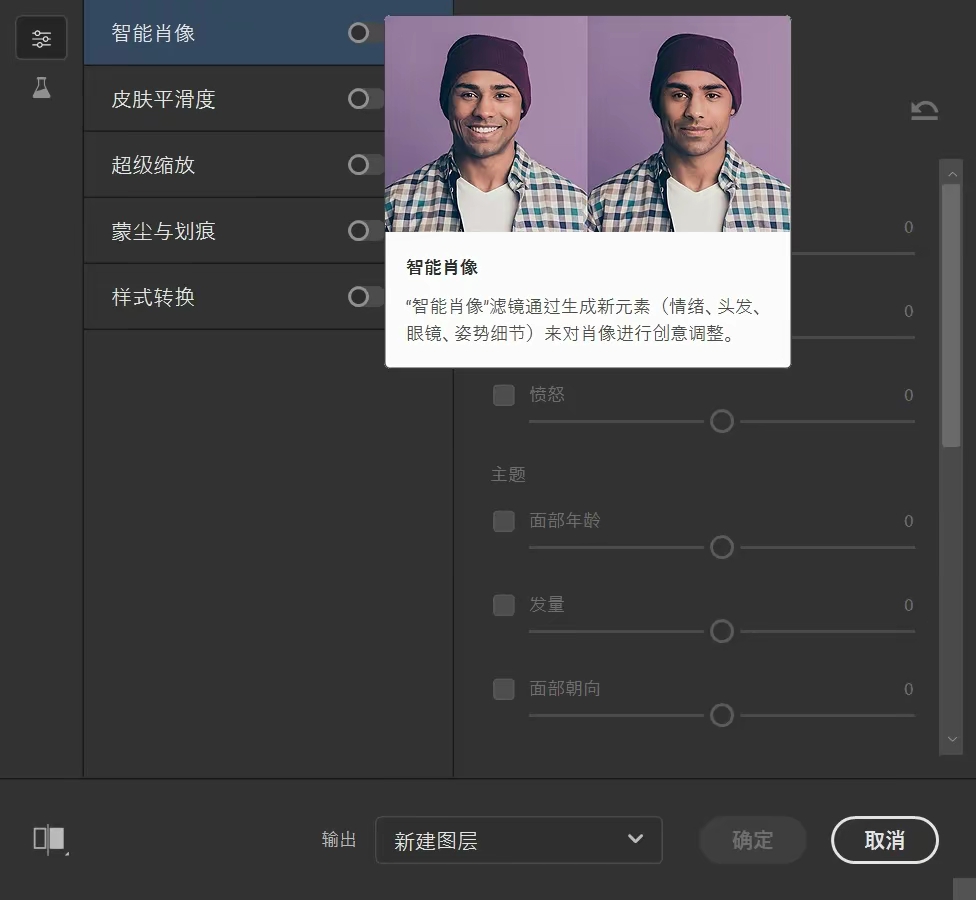Screen dimensions: 976x900
Task: Click the 确定 button
Action: (753, 840)
